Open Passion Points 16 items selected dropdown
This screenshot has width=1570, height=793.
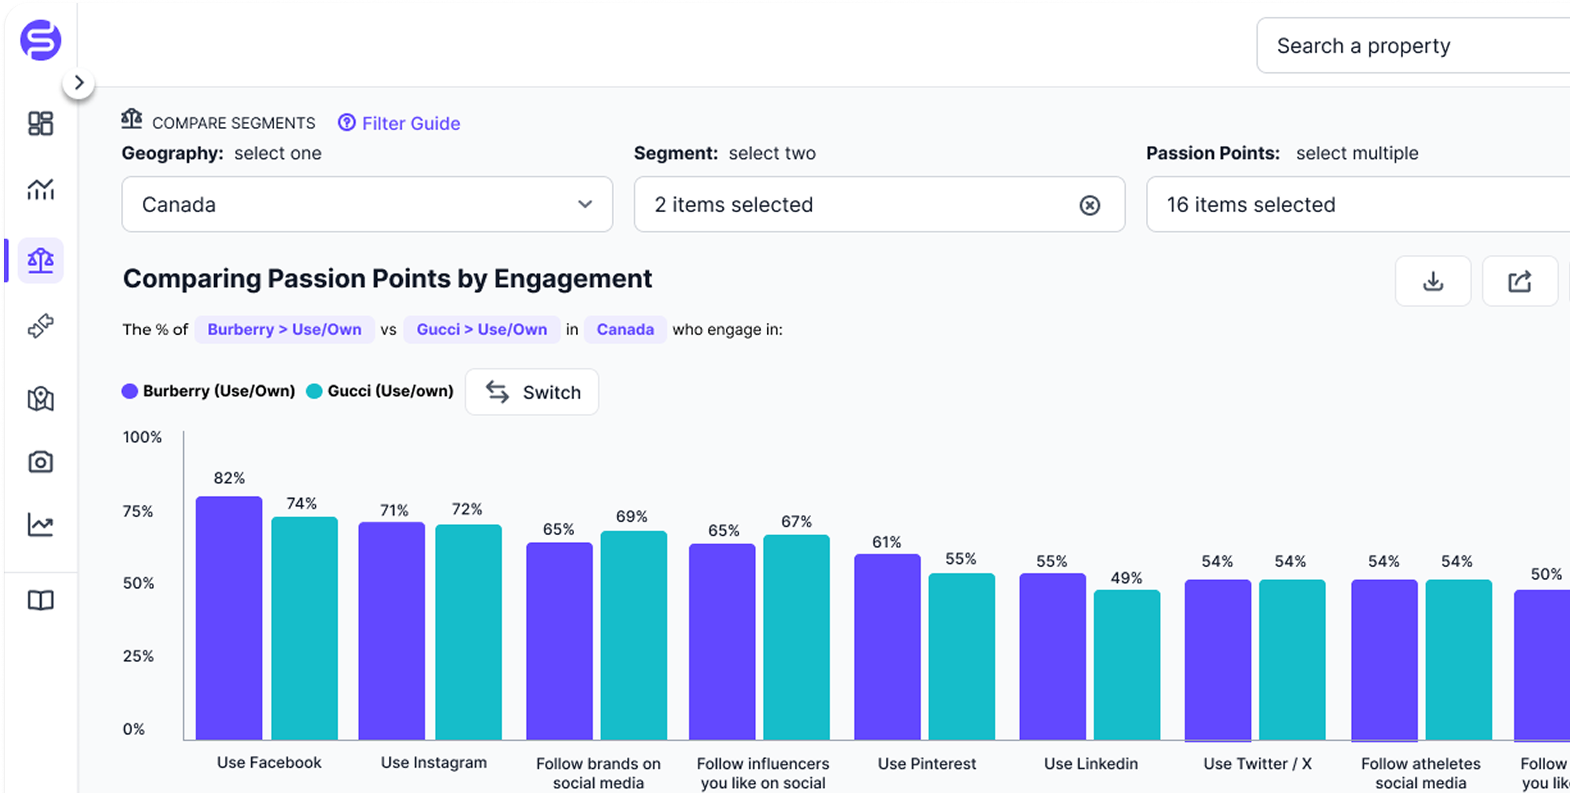coord(1358,204)
